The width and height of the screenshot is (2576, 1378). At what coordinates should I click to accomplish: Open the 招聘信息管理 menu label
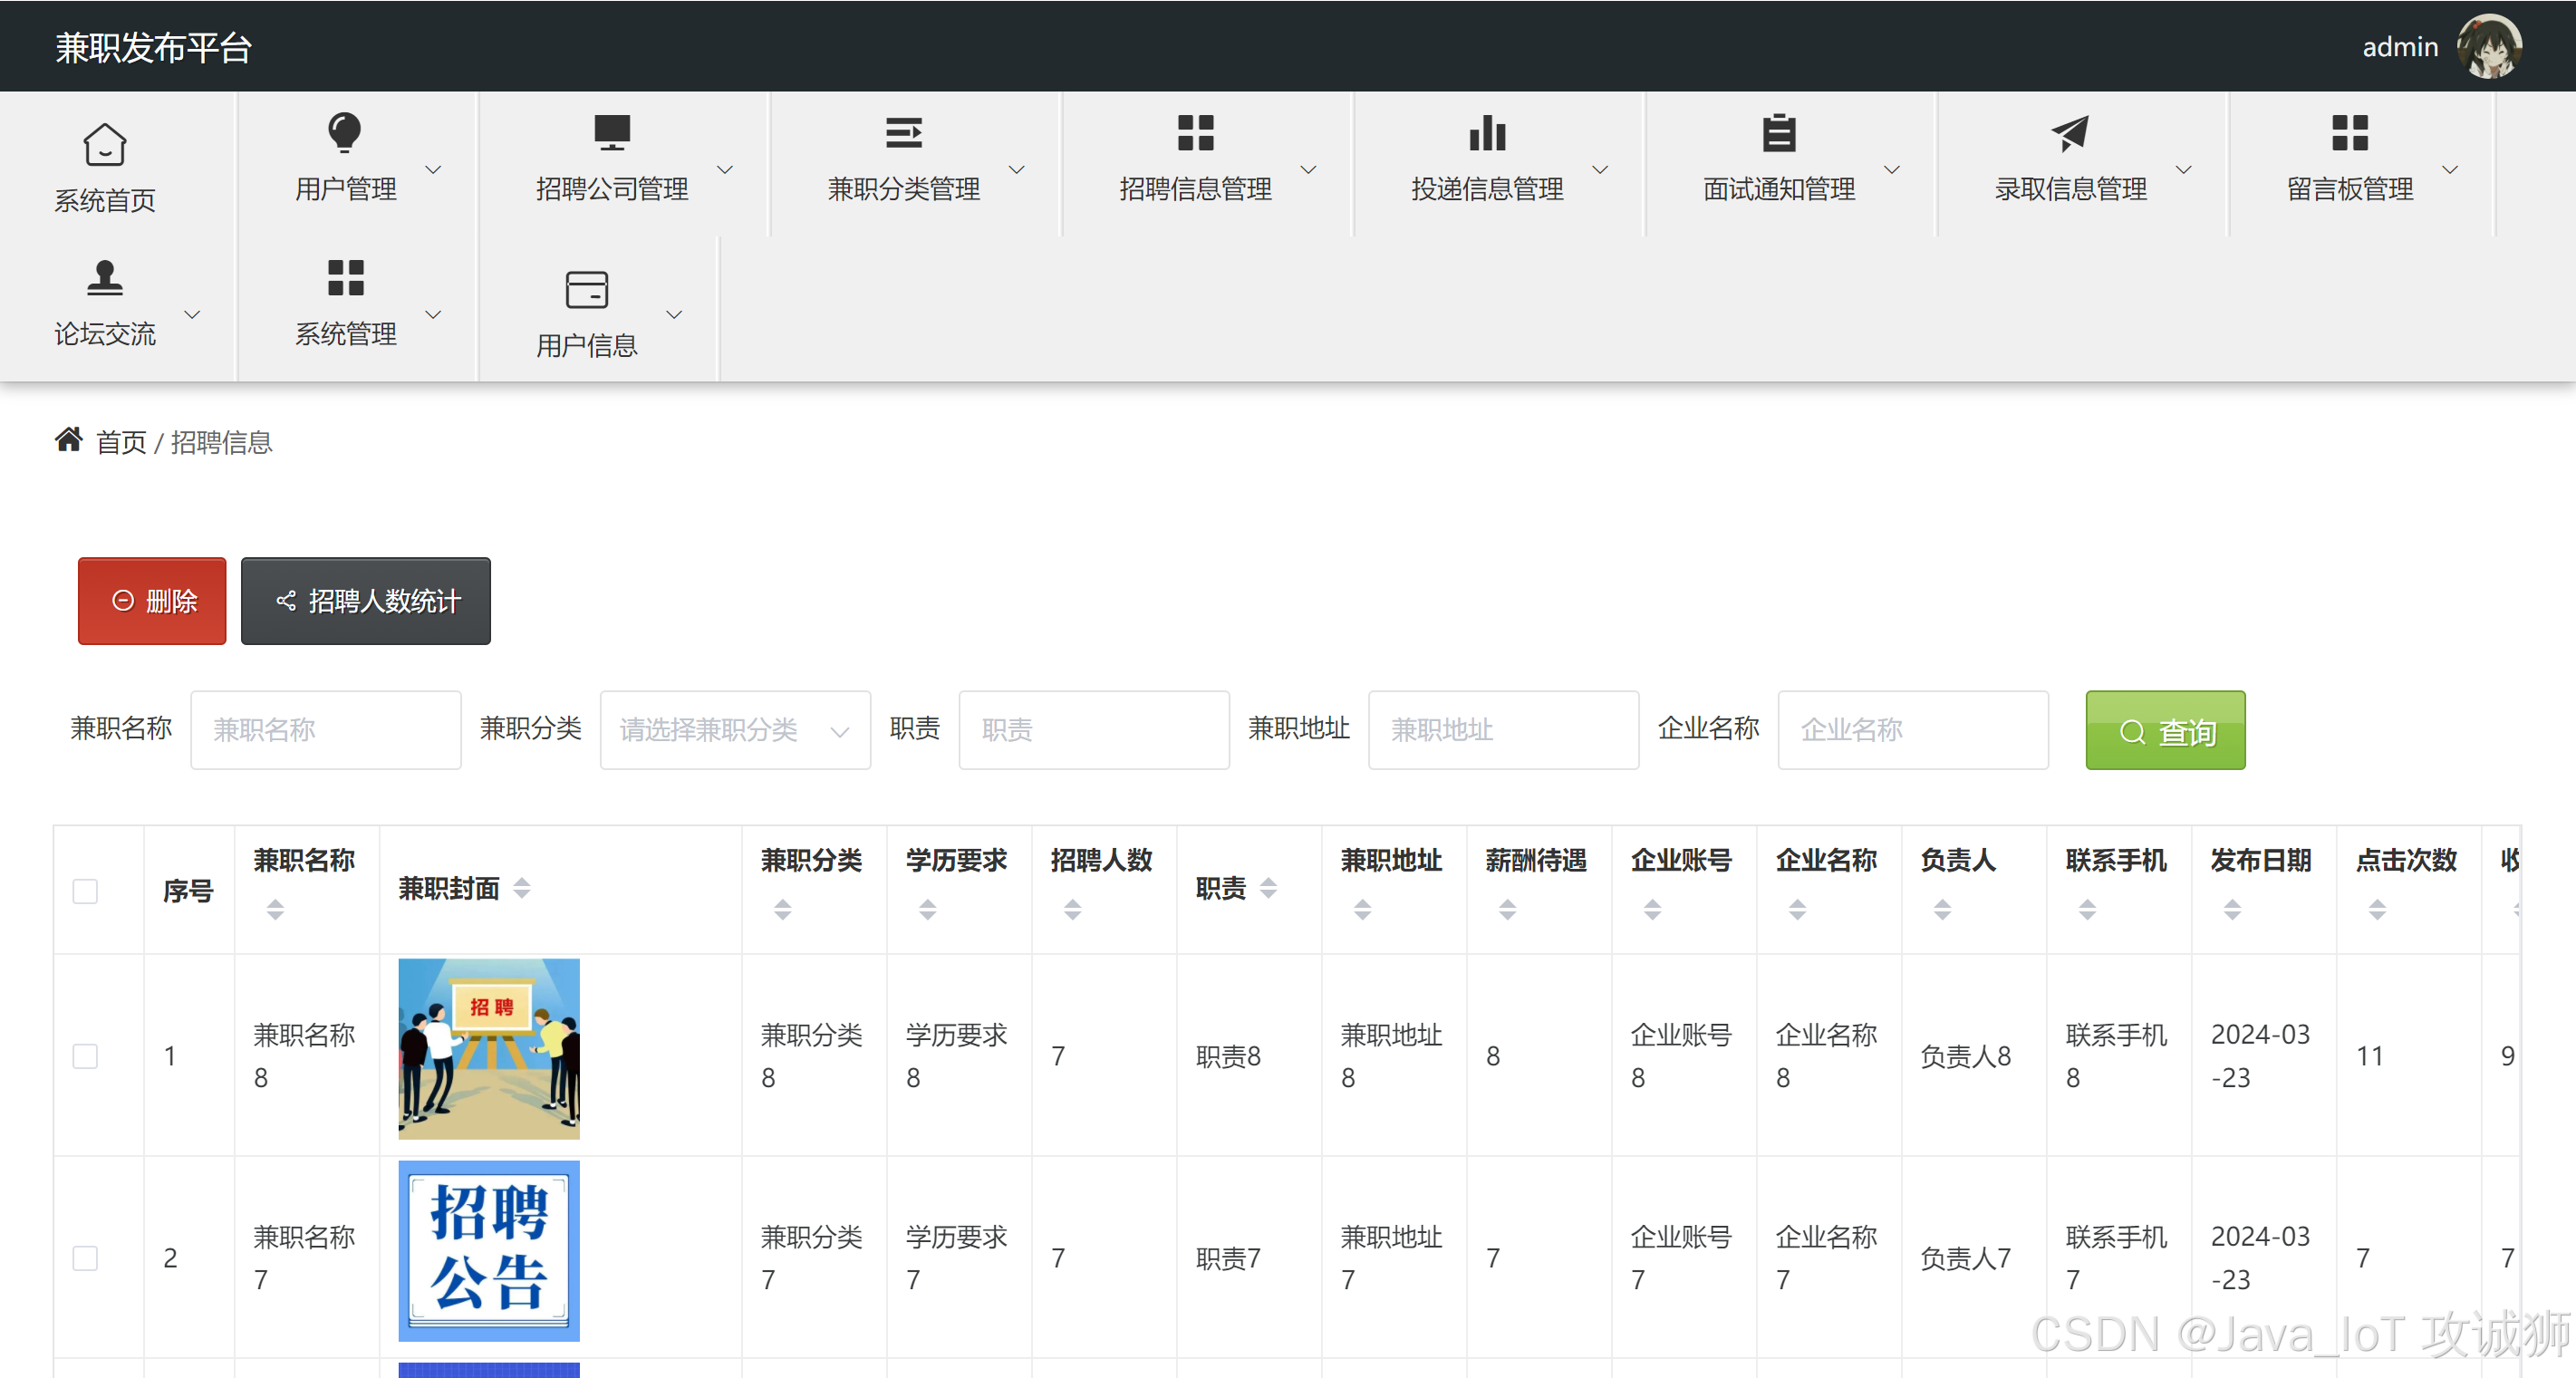[x=1196, y=189]
